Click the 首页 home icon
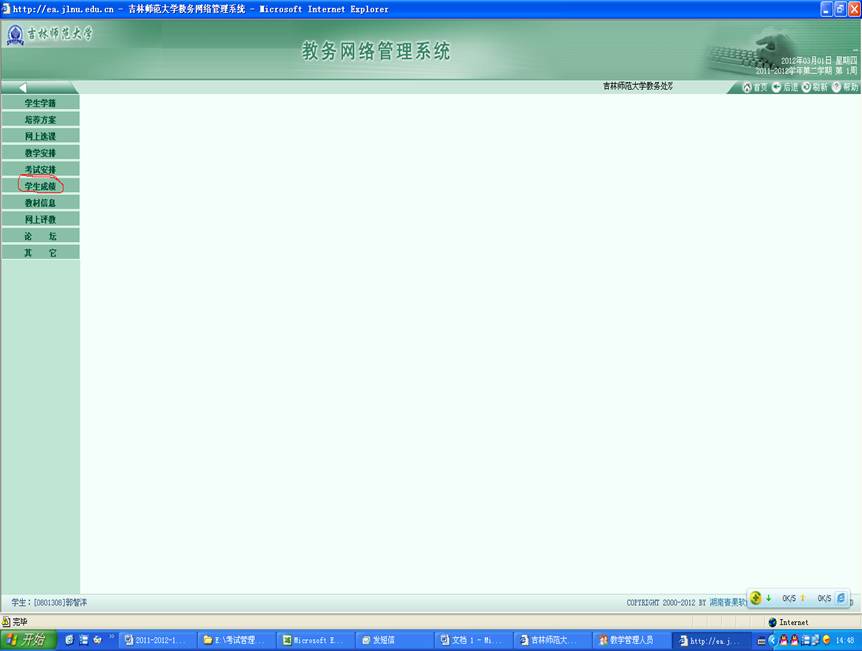Screen dimensions: 862x651 754,88
